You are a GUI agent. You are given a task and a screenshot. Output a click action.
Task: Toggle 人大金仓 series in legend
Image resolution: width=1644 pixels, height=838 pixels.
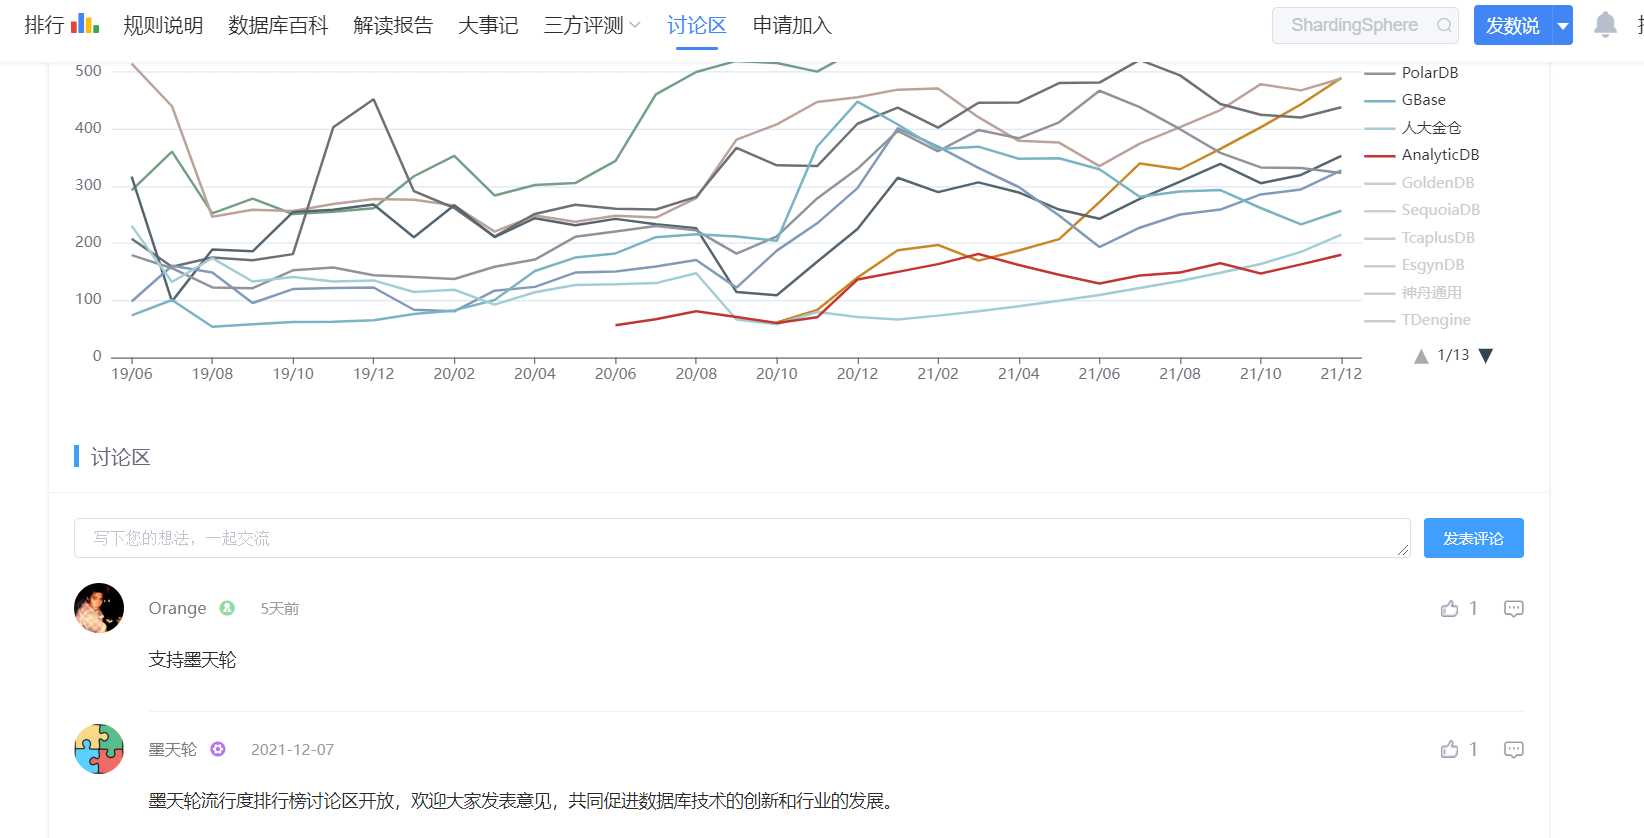[1413, 128]
